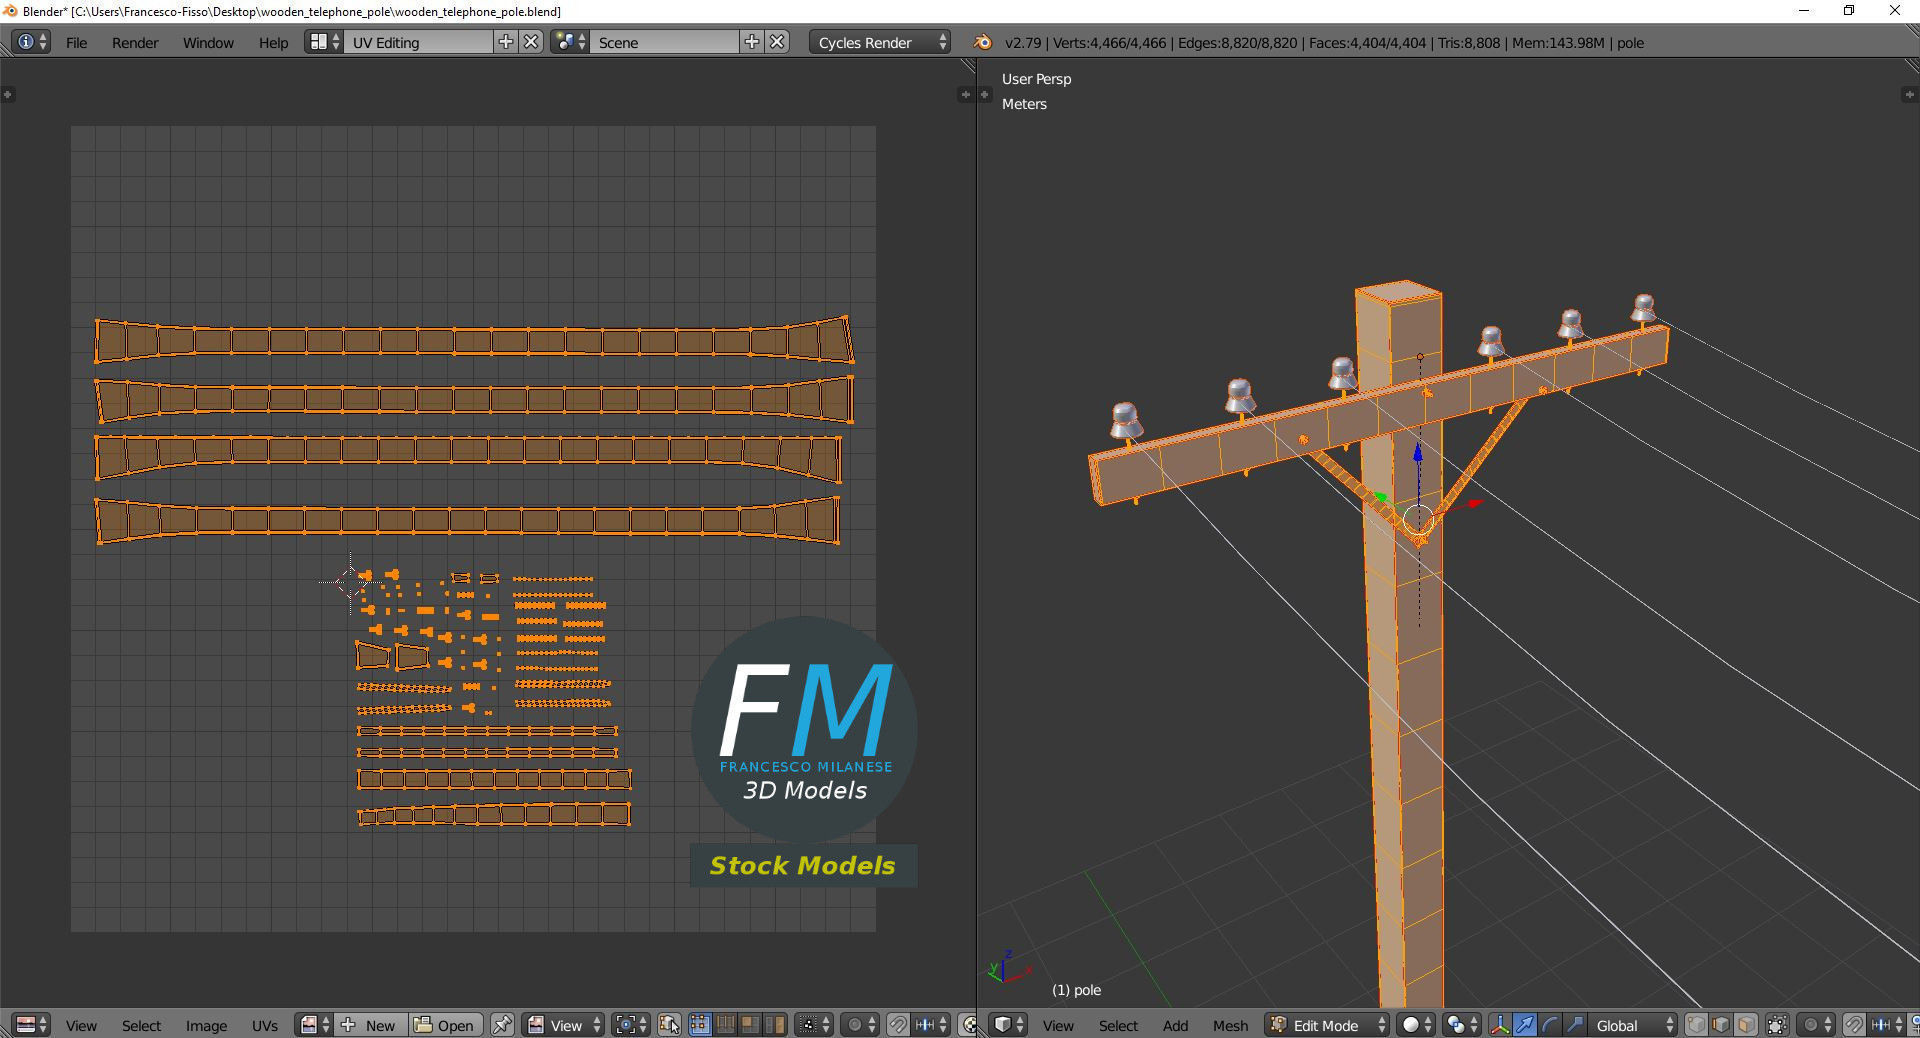Expand 3D View properties region plus icon
1920x1038 pixels.
(1909, 94)
